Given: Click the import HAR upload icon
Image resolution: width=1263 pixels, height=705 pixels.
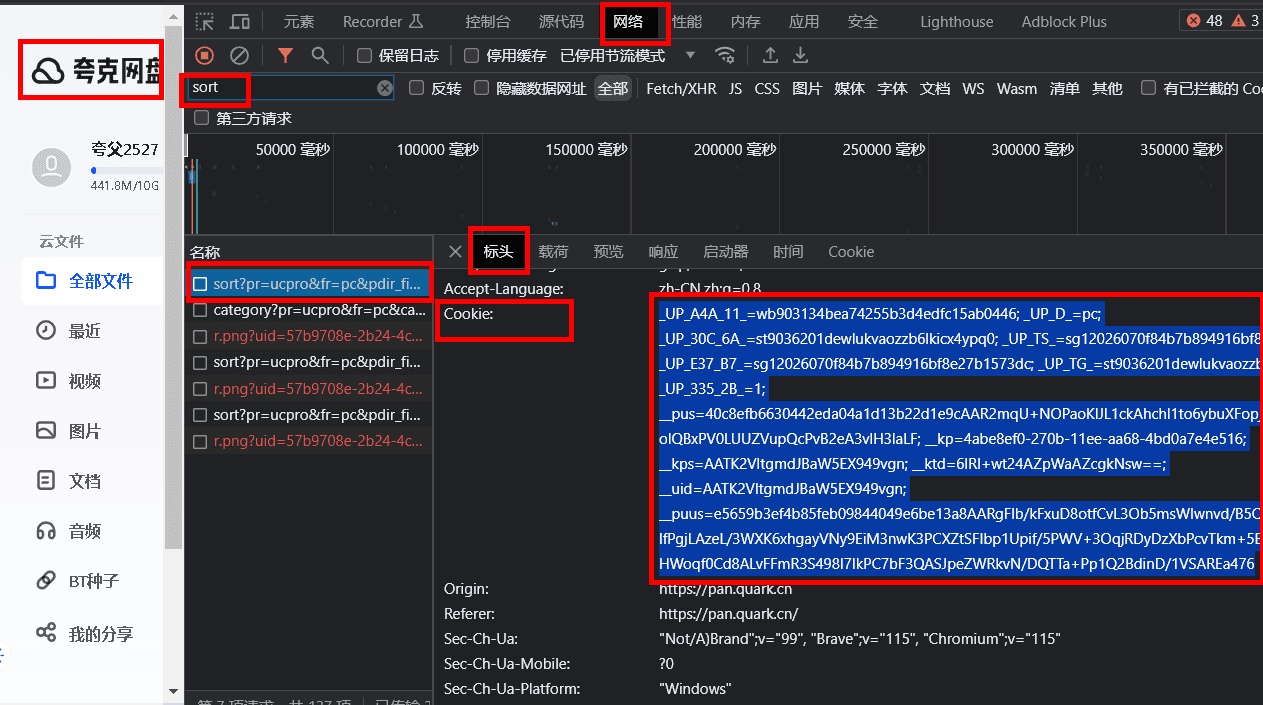Looking at the screenshot, I should point(770,55).
